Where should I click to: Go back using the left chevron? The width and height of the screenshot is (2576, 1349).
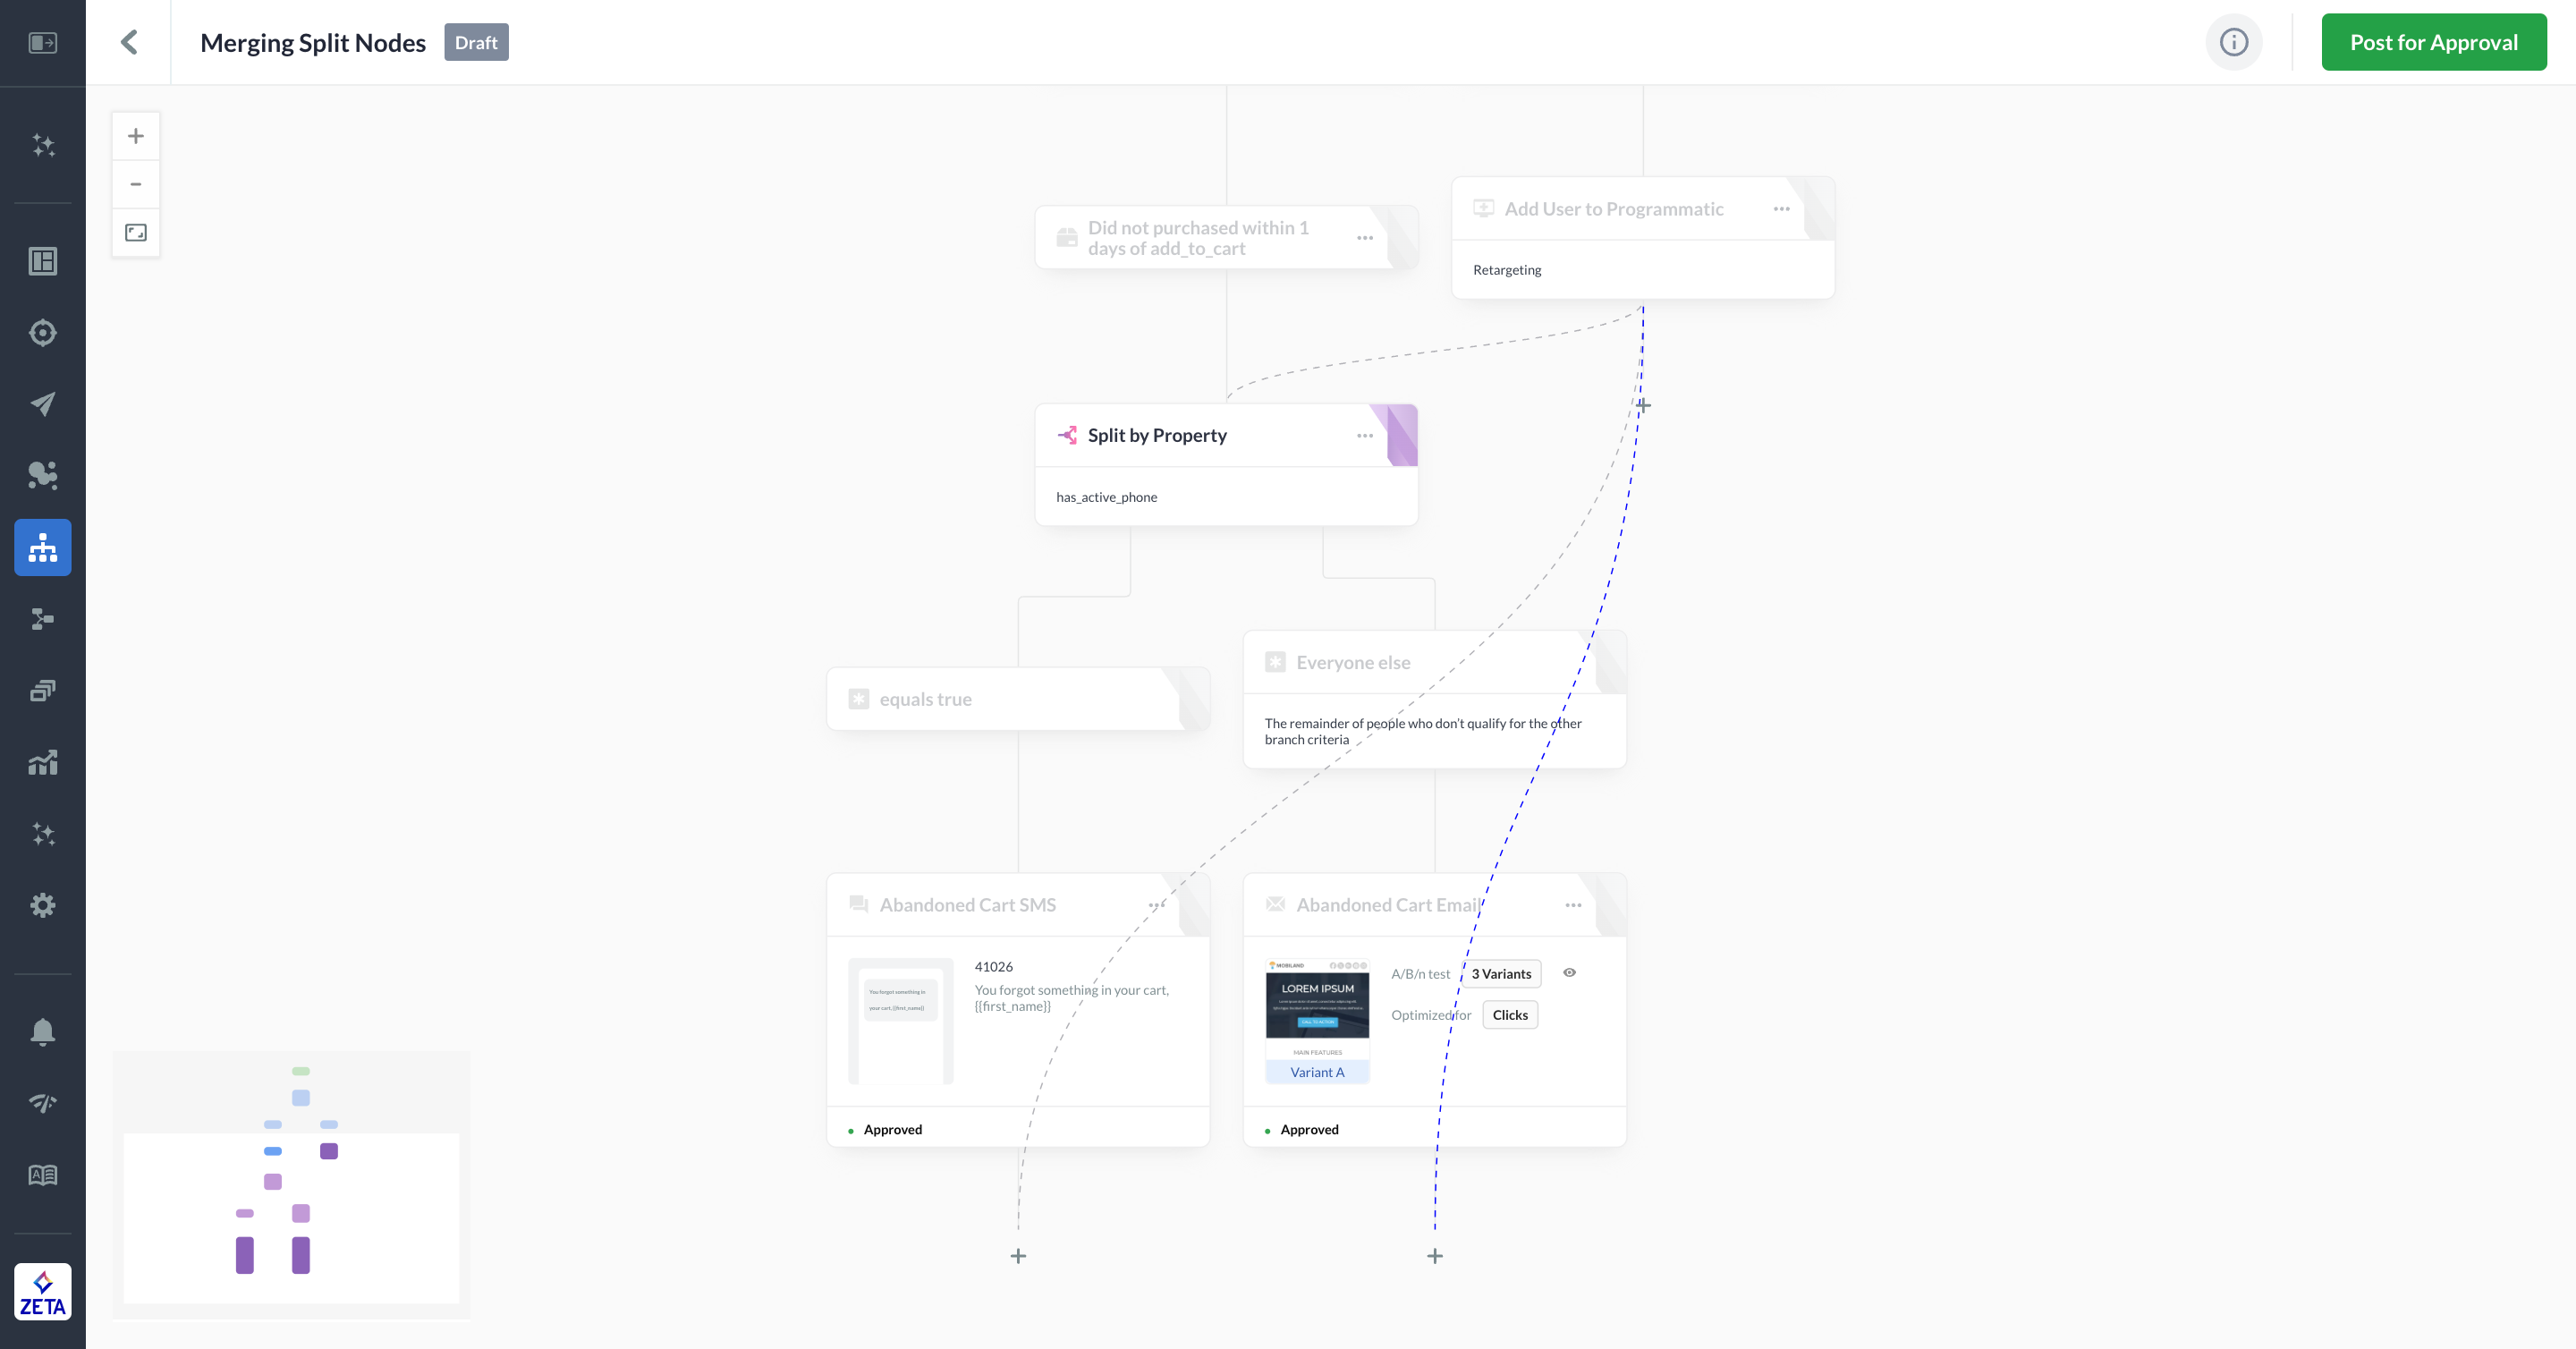point(129,42)
